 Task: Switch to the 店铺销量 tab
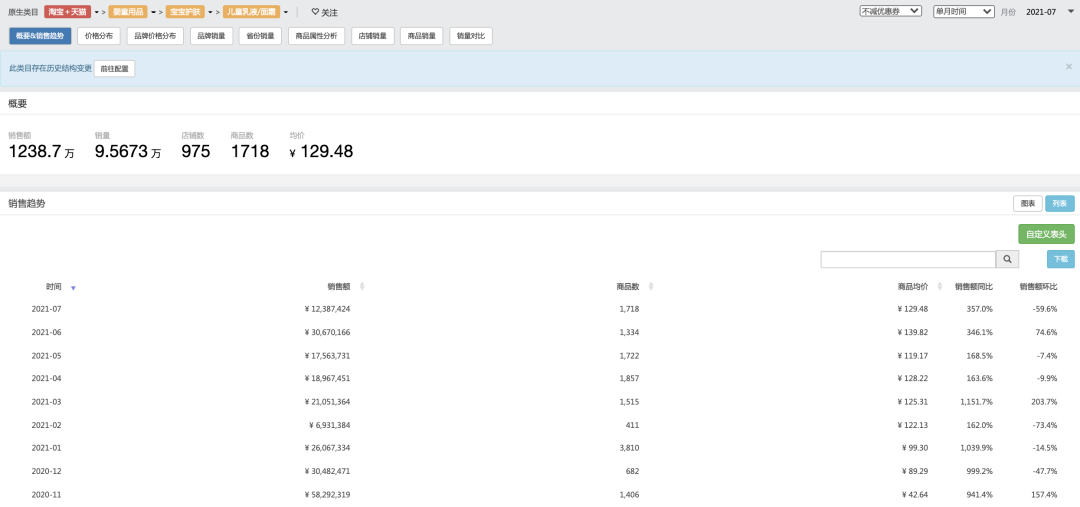point(372,37)
